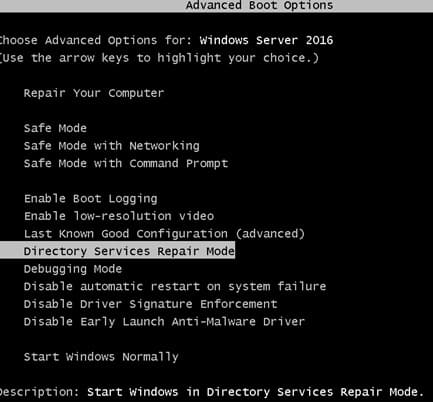
Task: Click the (advanced) suffix text
Action: [x=270, y=234]
